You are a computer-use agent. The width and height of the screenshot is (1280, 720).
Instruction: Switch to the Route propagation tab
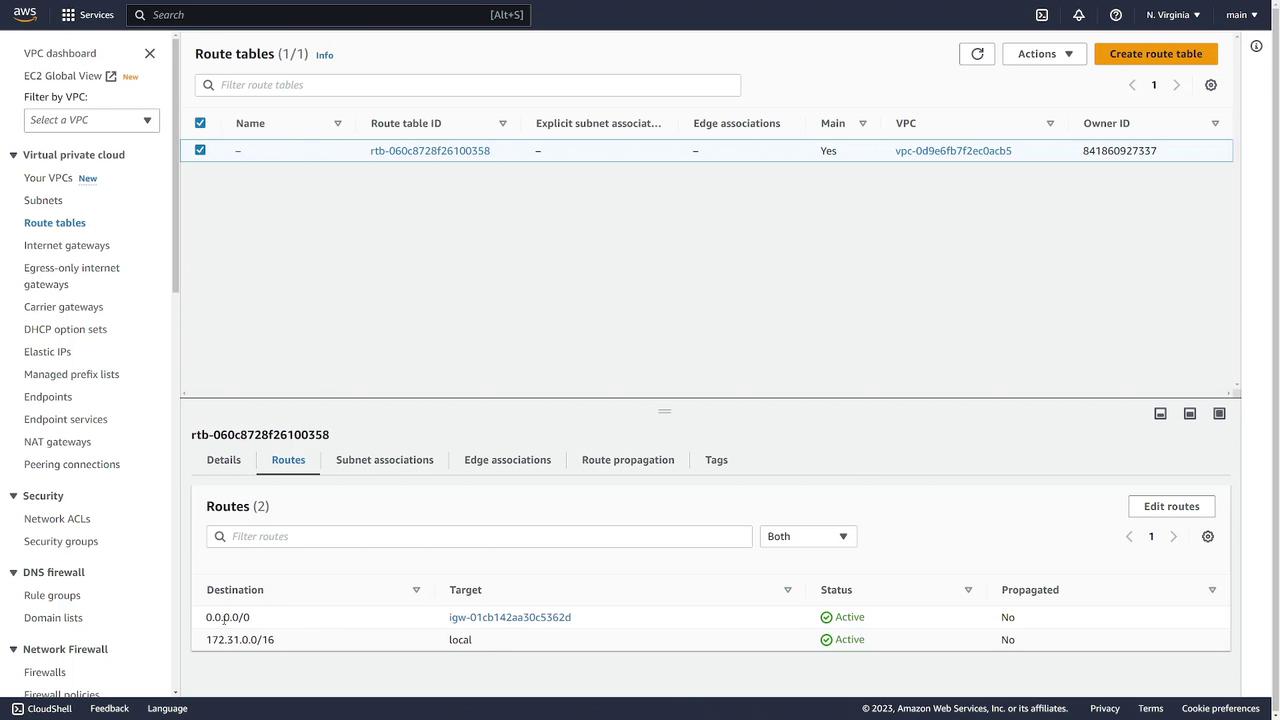[x=627, y=460]
